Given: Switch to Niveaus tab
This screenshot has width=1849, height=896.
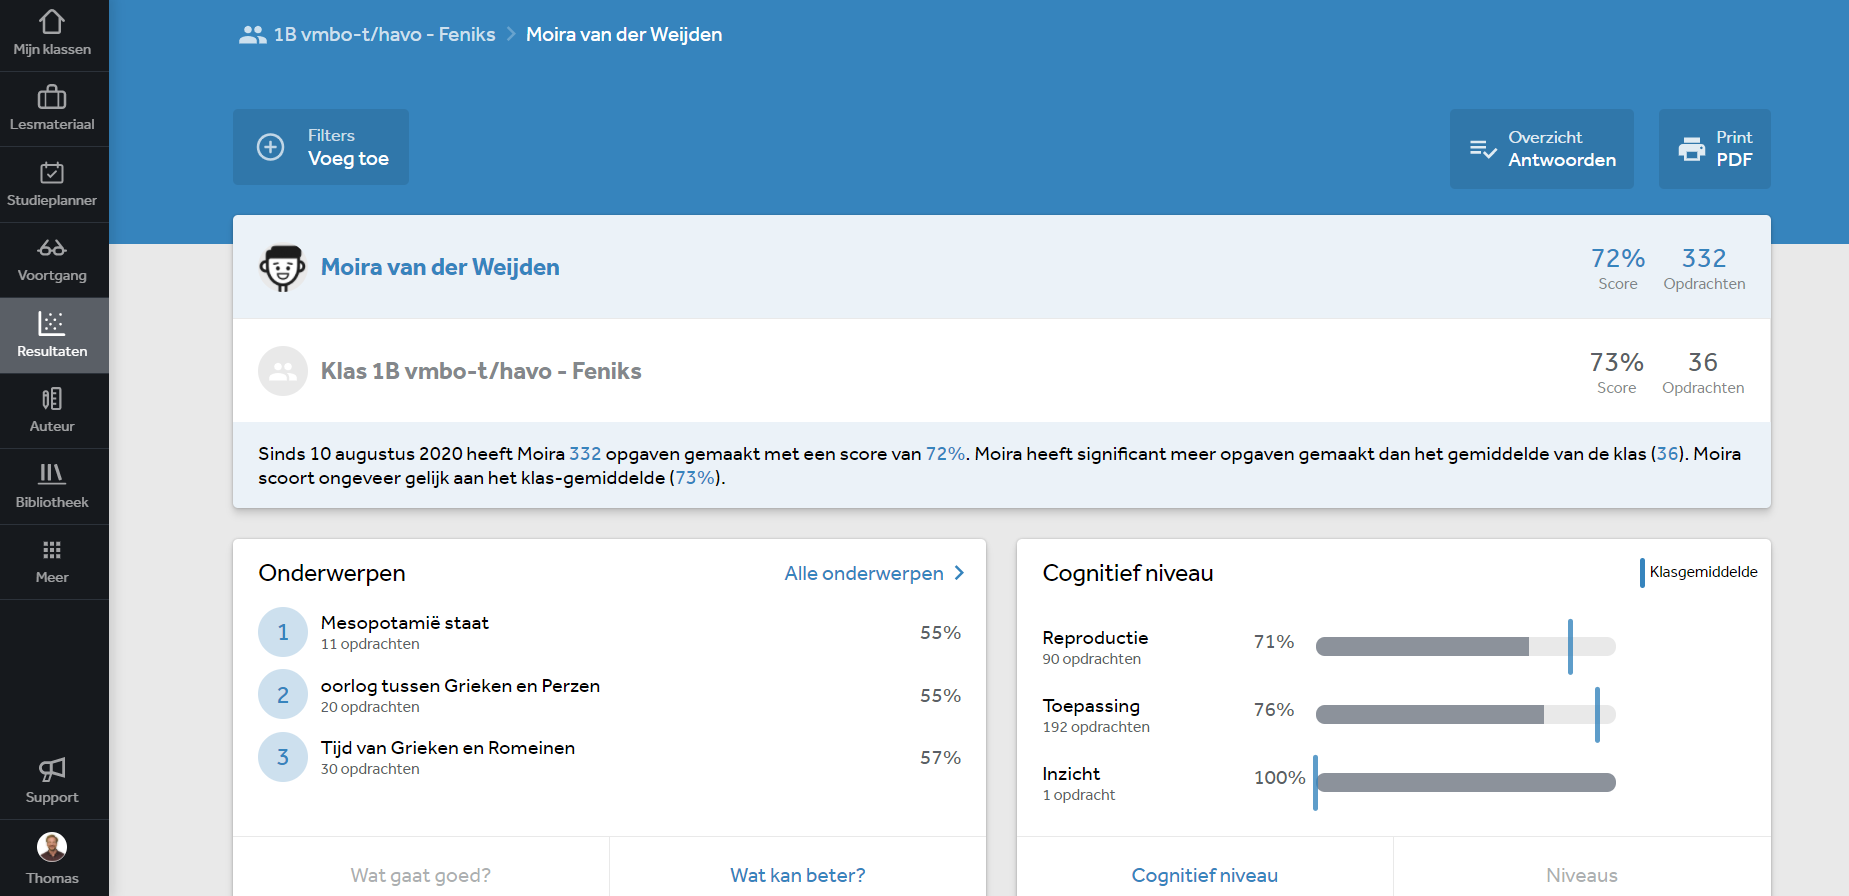Looking at the screenshot, I should 1582,875.
